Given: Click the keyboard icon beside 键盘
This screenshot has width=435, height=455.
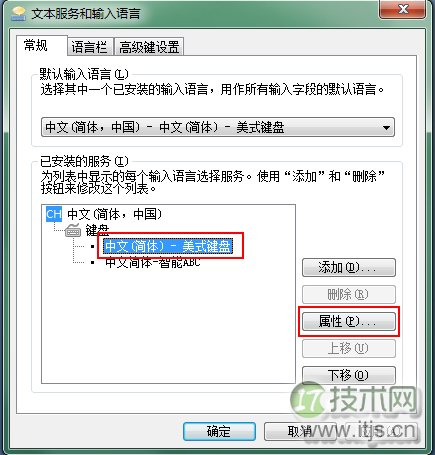Looking at the screenshot, I should [x=73, y=230].
